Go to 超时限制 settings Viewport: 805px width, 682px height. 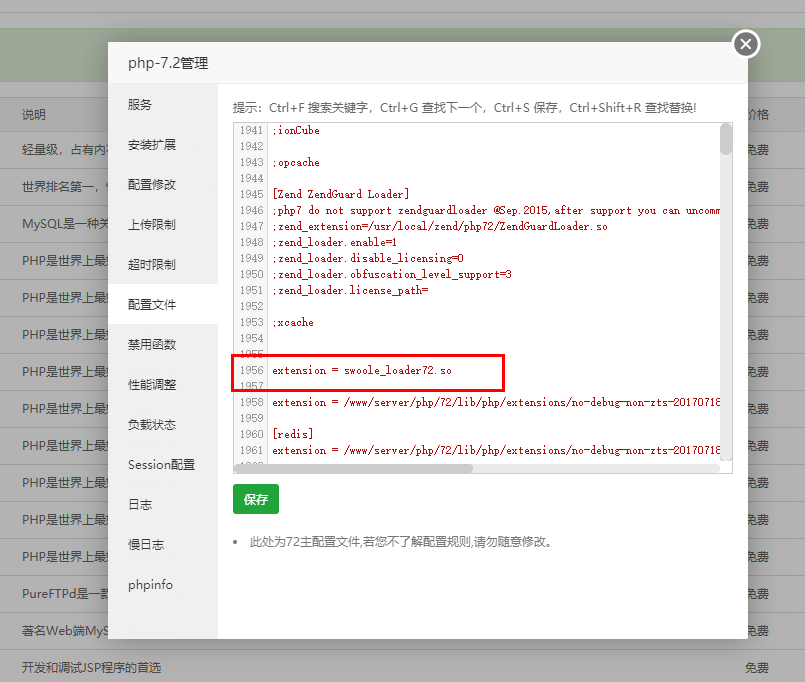(152, 265)
